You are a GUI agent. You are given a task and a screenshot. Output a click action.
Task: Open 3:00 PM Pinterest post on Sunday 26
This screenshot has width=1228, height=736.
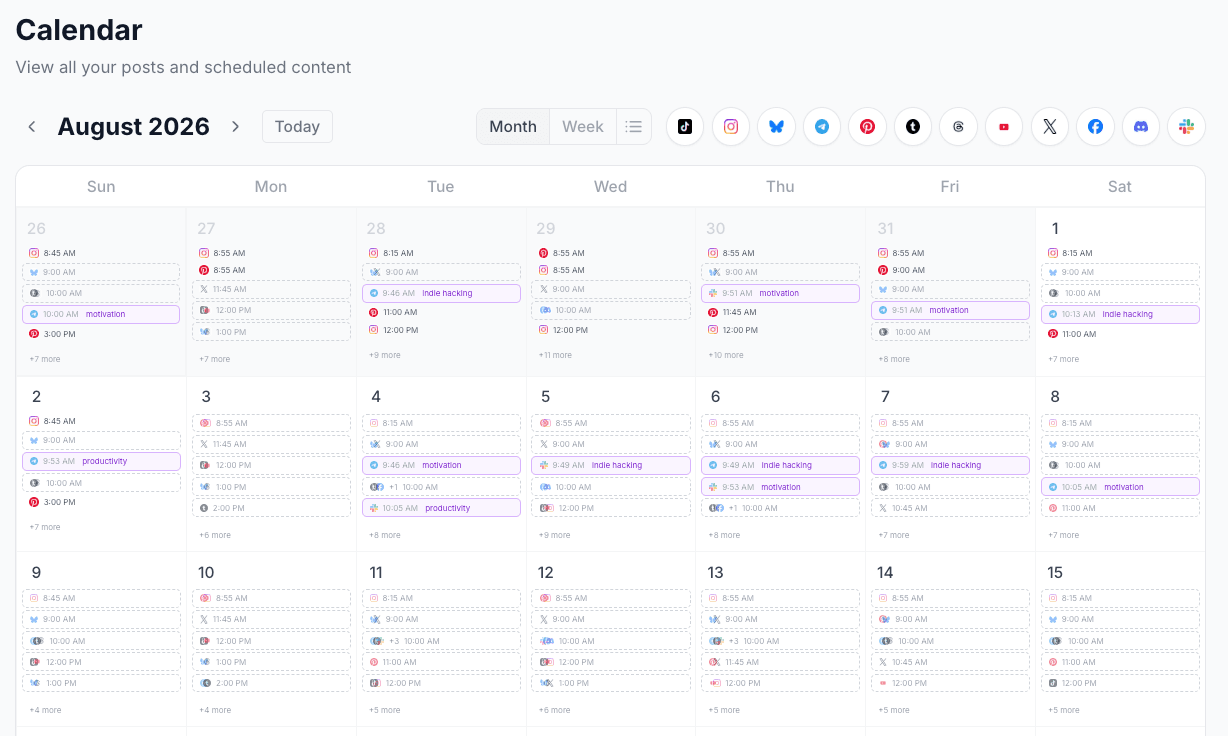coord(101,334)
